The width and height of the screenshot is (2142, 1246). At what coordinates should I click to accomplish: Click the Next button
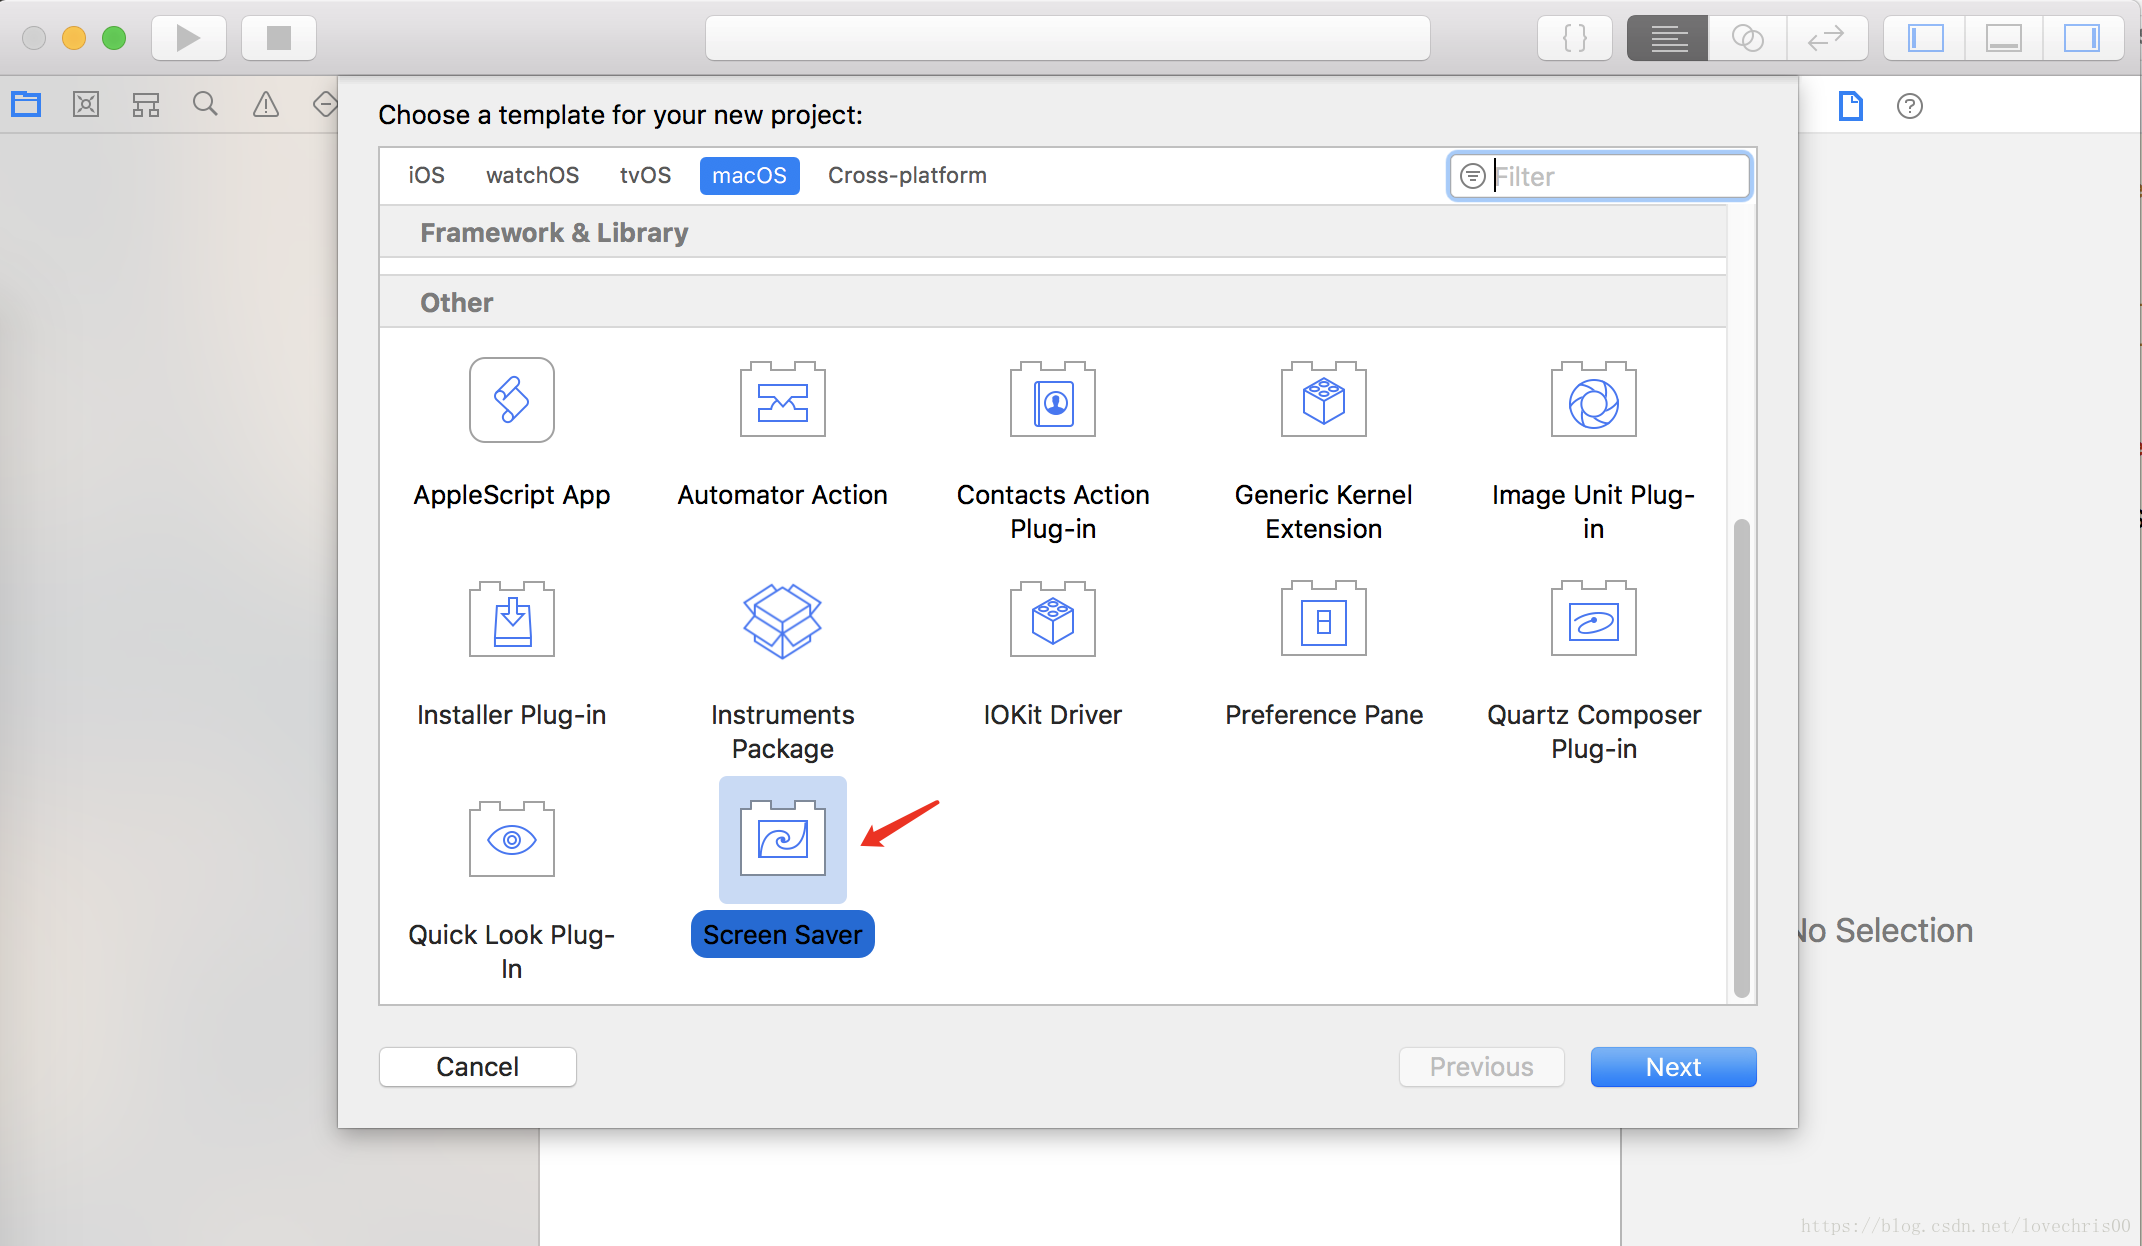click(x=1673, y=1067)
